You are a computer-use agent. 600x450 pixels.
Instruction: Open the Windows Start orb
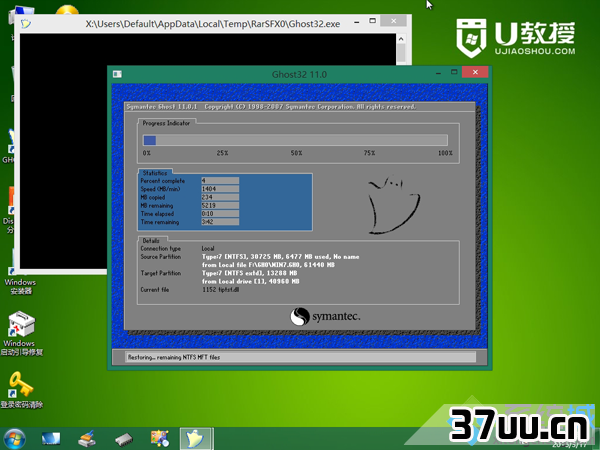click(x=15, y=439)
